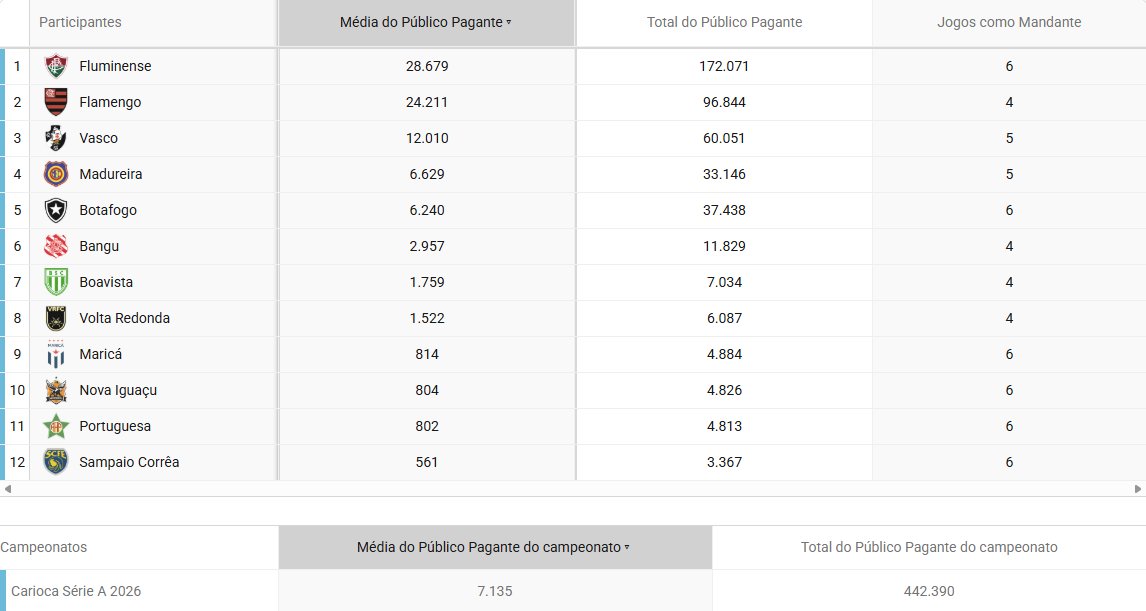Sort by Média do Público Pagante column
The width and height of the screenshot is (1146, 611).
point(426,22)
